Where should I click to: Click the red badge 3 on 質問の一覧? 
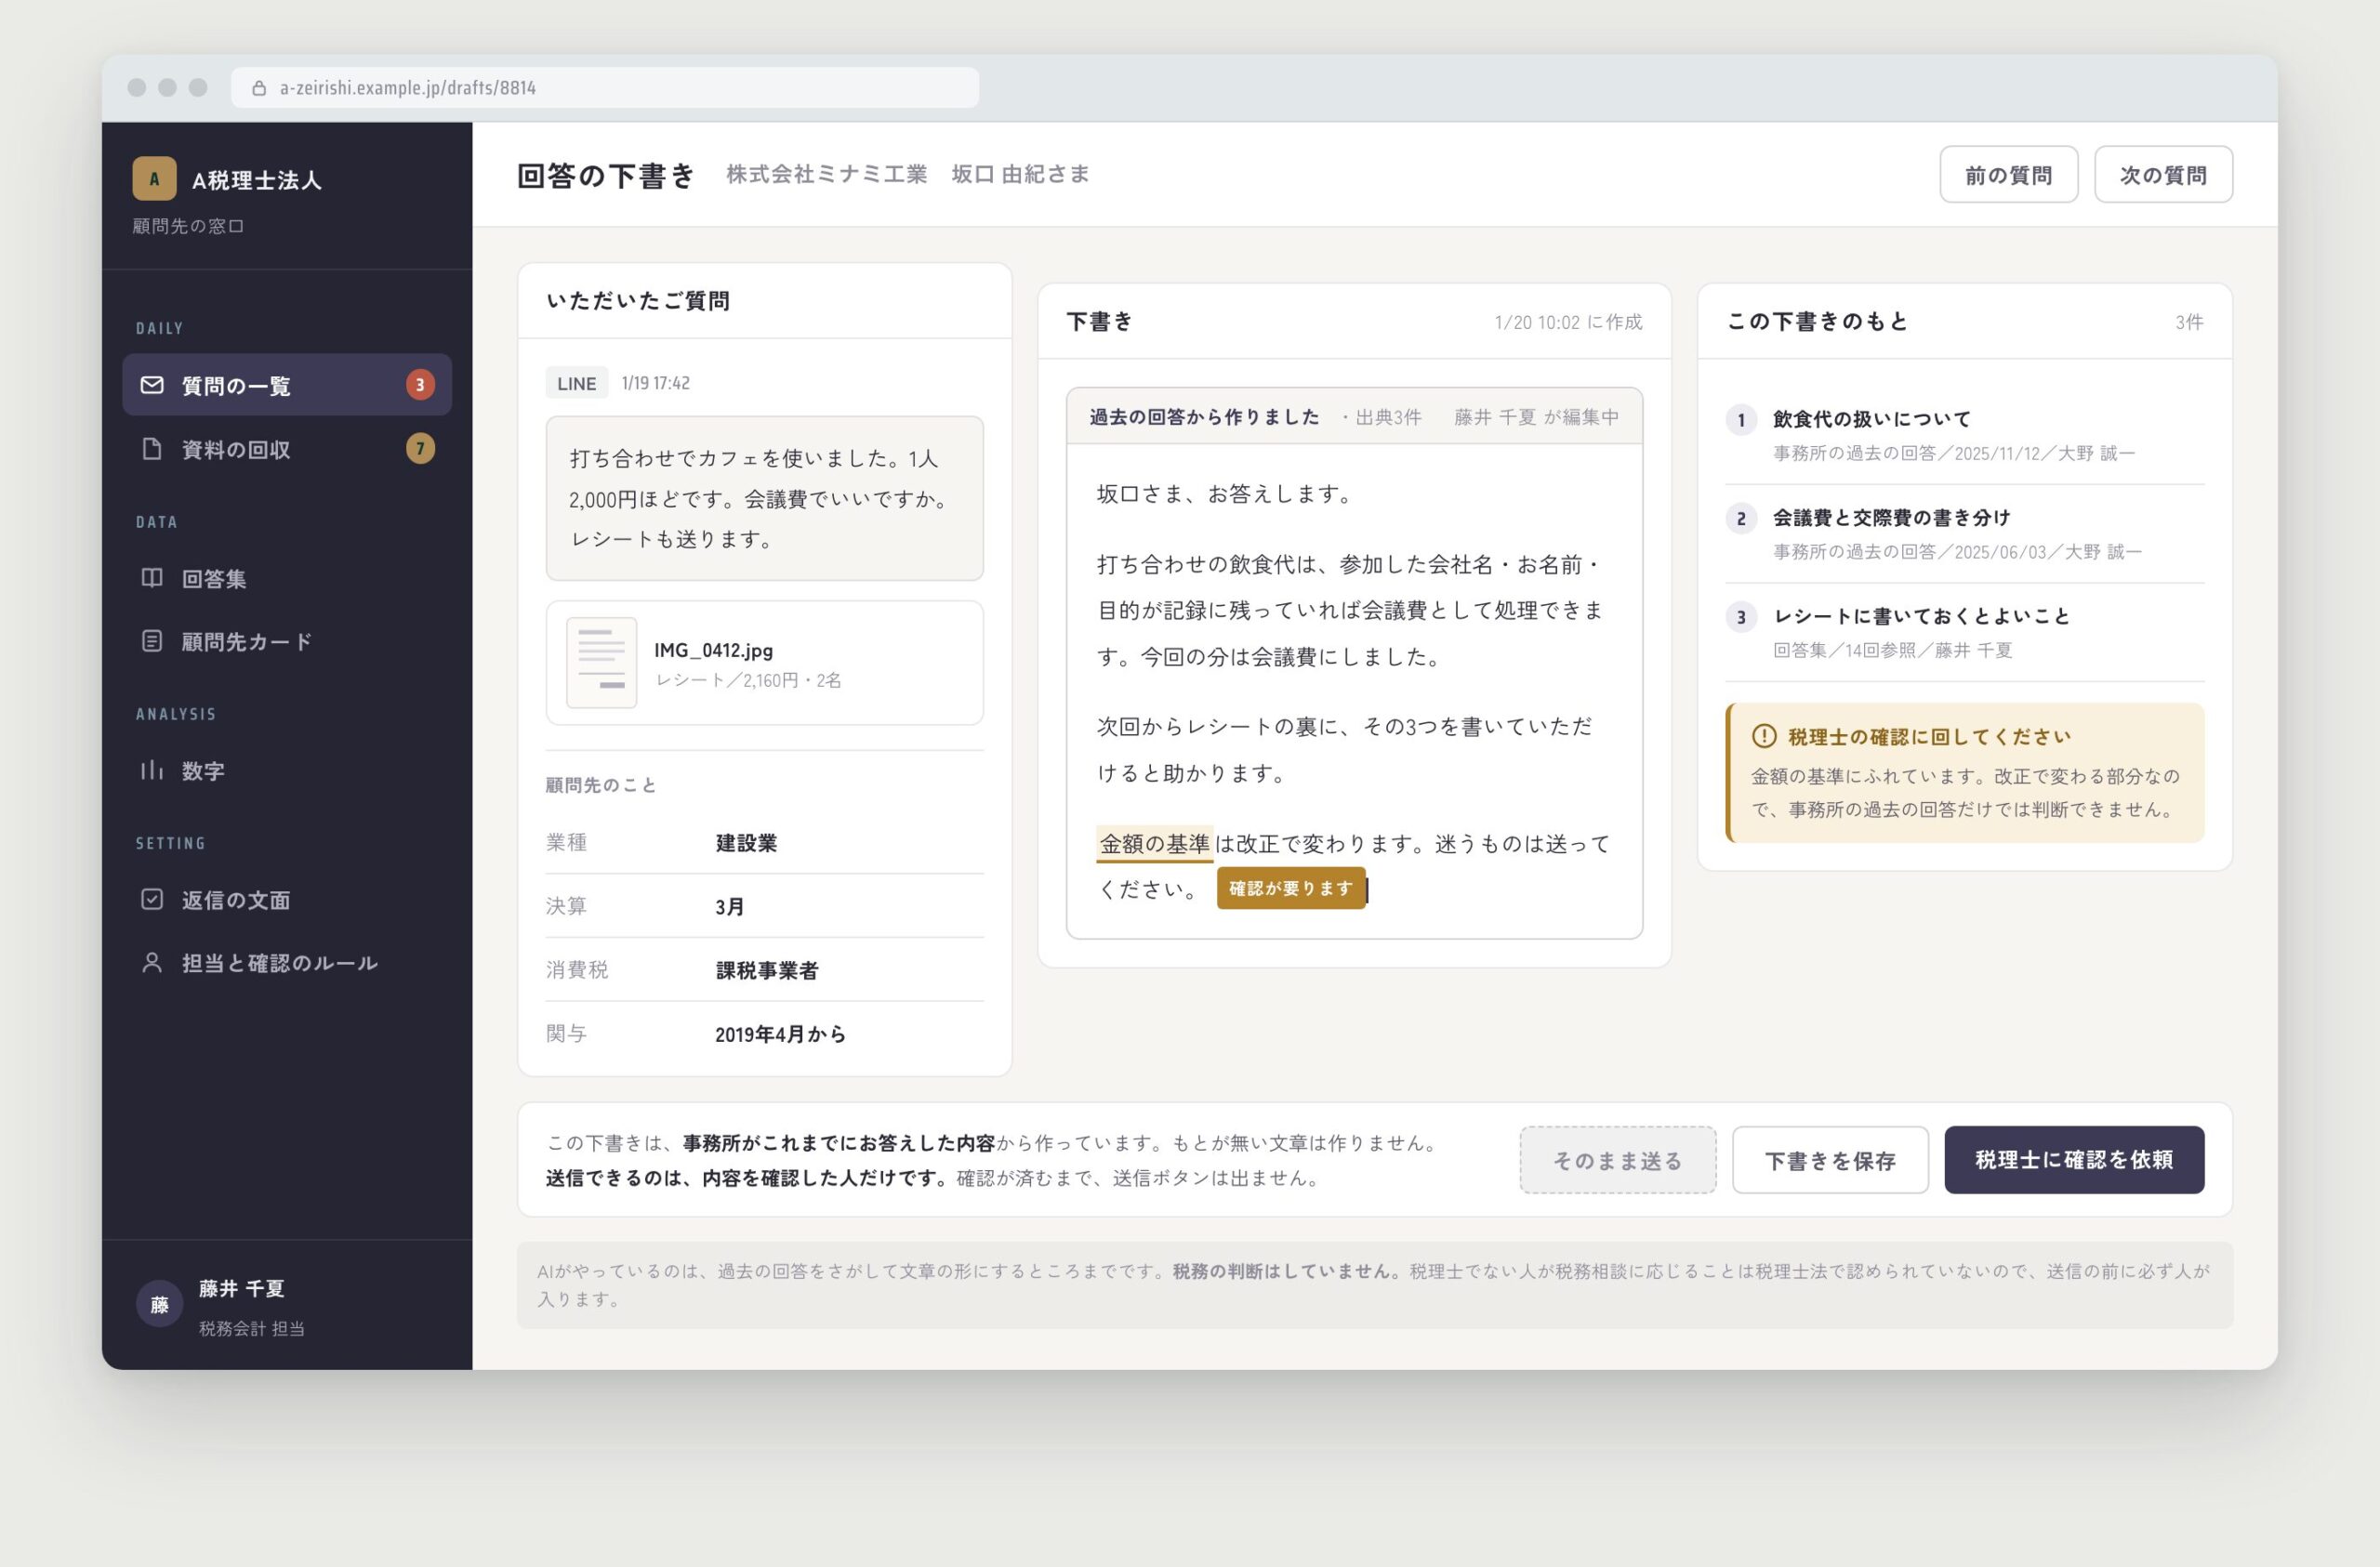tap(420, 385)
